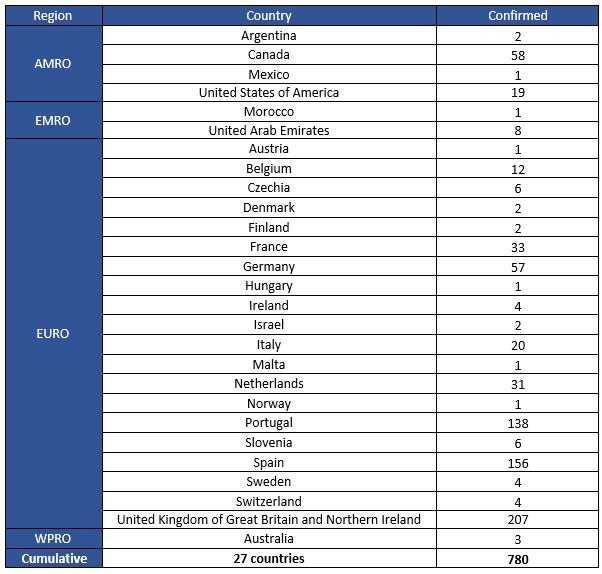
Task: Click the 27 countries total cell
Action: [268, 559]
